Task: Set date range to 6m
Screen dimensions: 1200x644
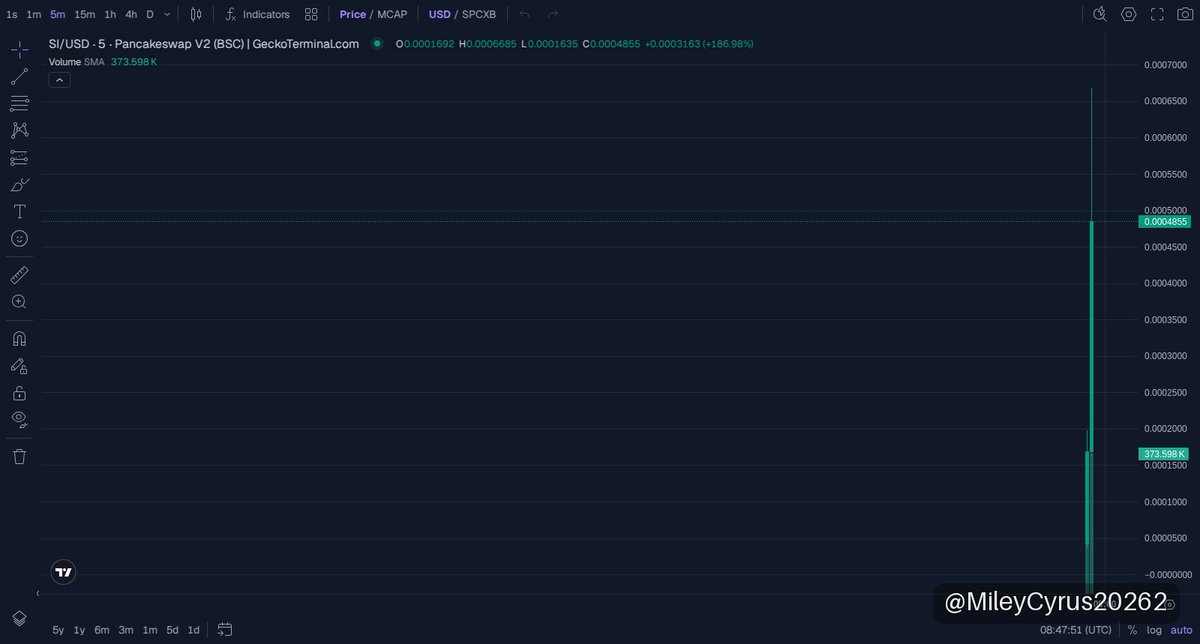Action: 102,630
